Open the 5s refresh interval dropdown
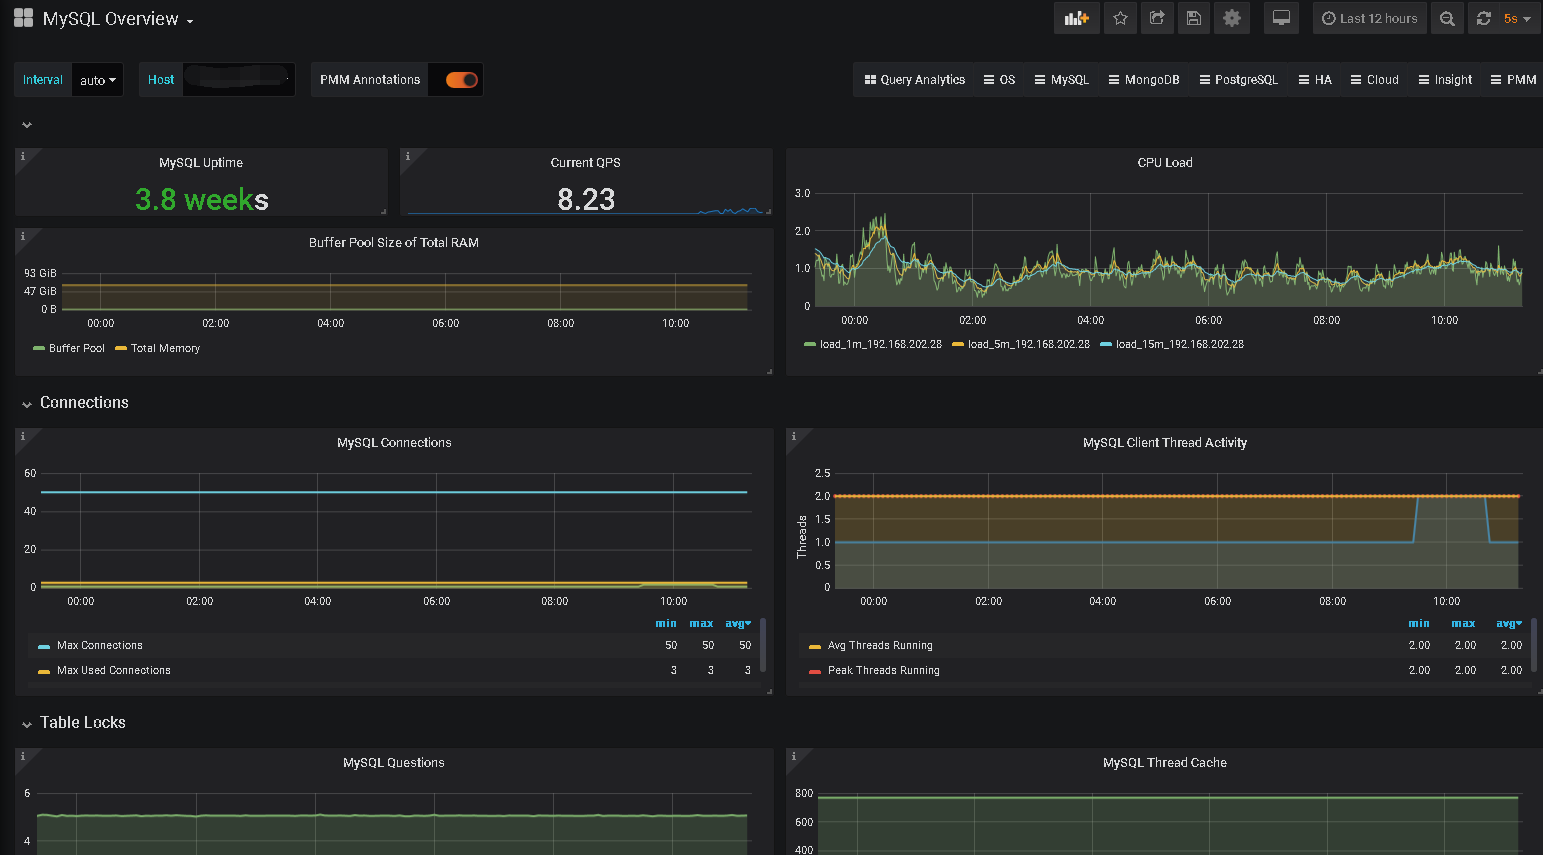 coord(1517,19)
